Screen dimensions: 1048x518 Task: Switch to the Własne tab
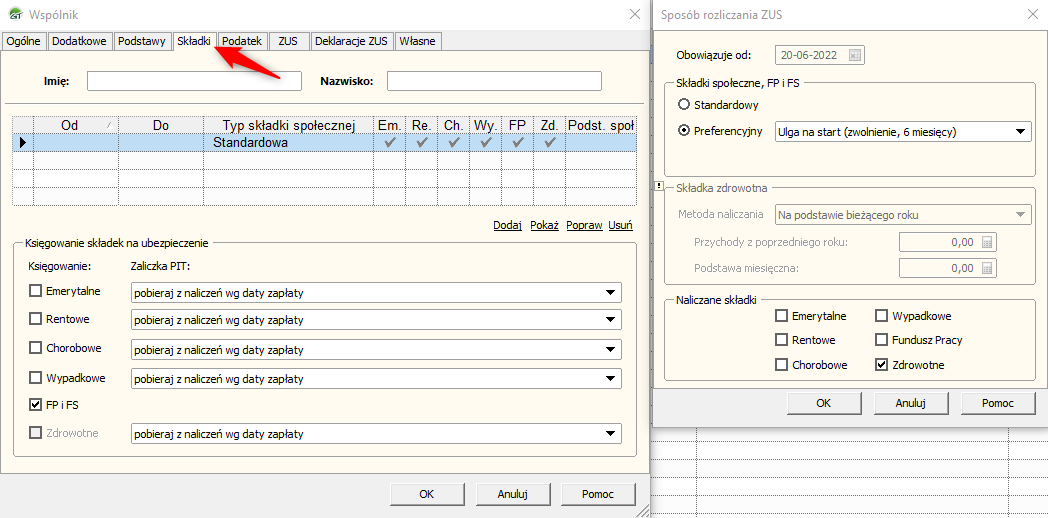[x=418, y=41]
